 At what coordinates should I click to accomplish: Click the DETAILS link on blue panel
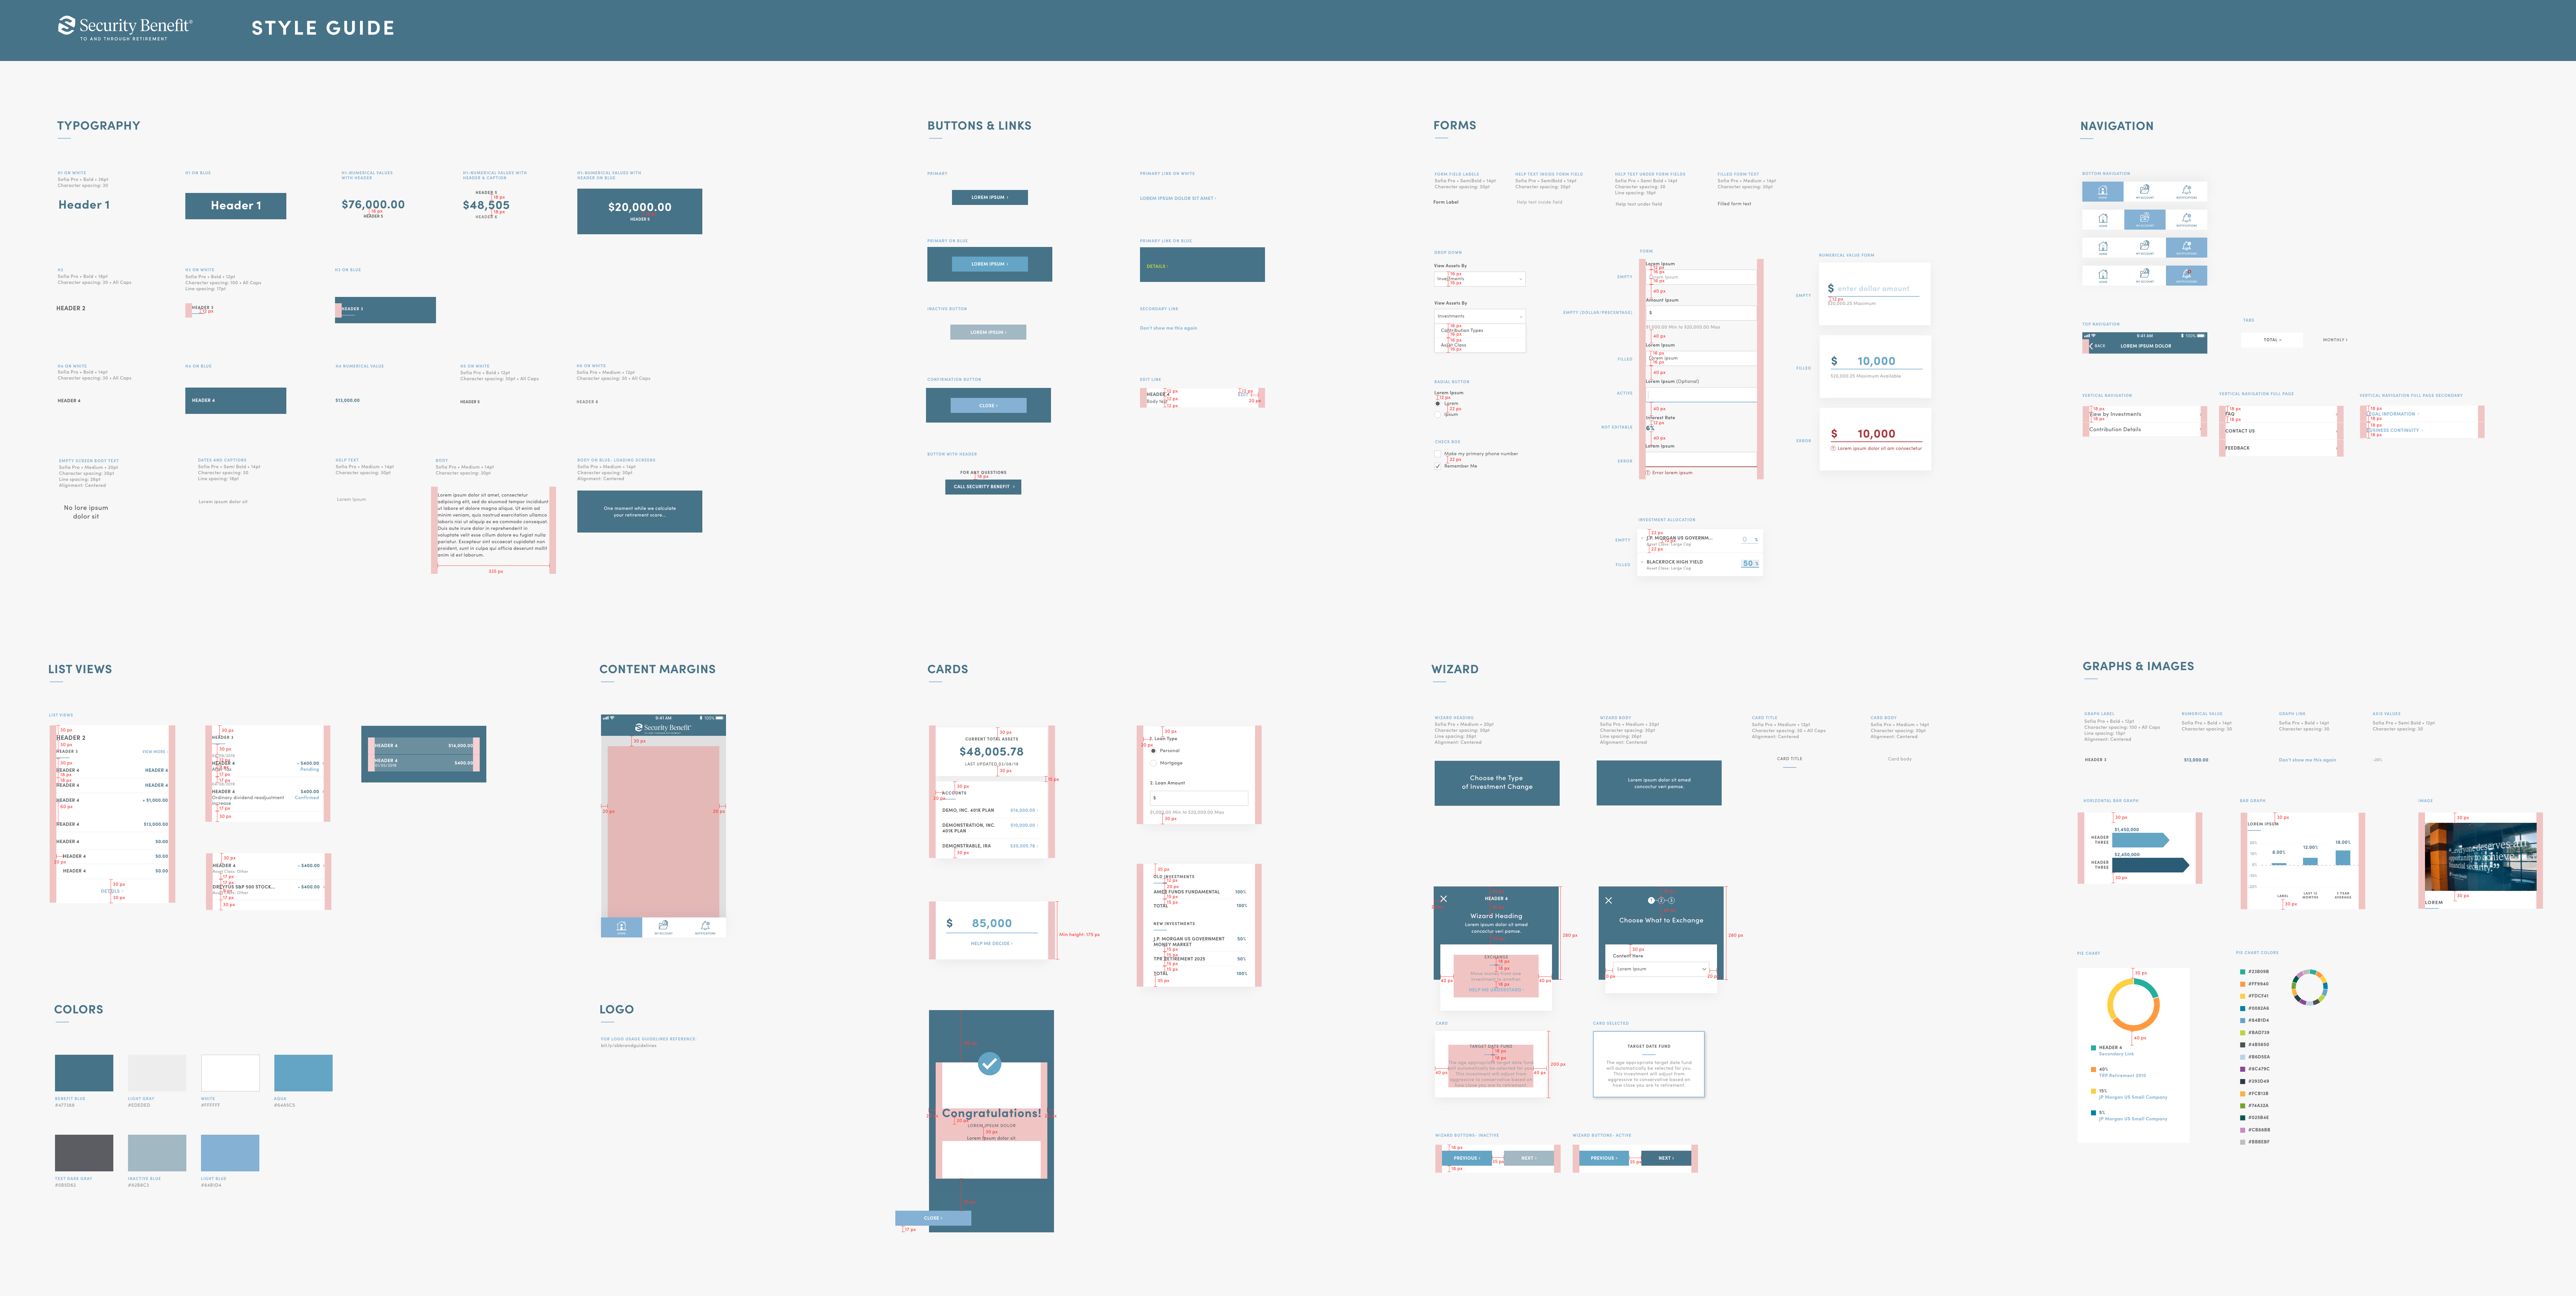click(x=1157, y=266)
